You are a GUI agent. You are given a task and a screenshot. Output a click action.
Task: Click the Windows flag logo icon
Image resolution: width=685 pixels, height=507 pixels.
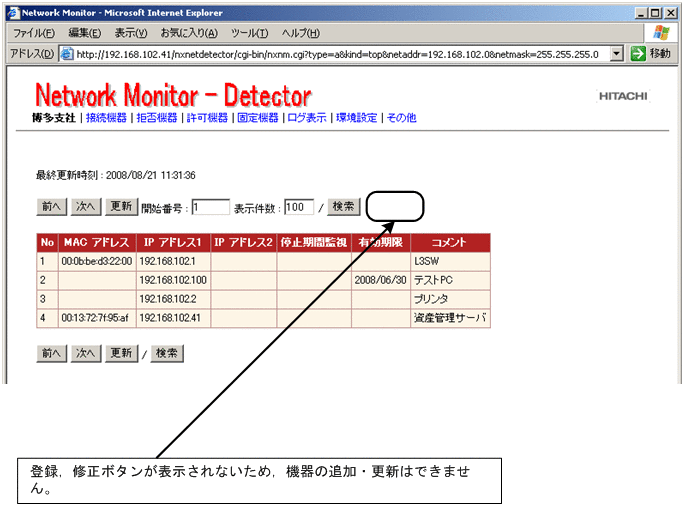tap(661, 33)
